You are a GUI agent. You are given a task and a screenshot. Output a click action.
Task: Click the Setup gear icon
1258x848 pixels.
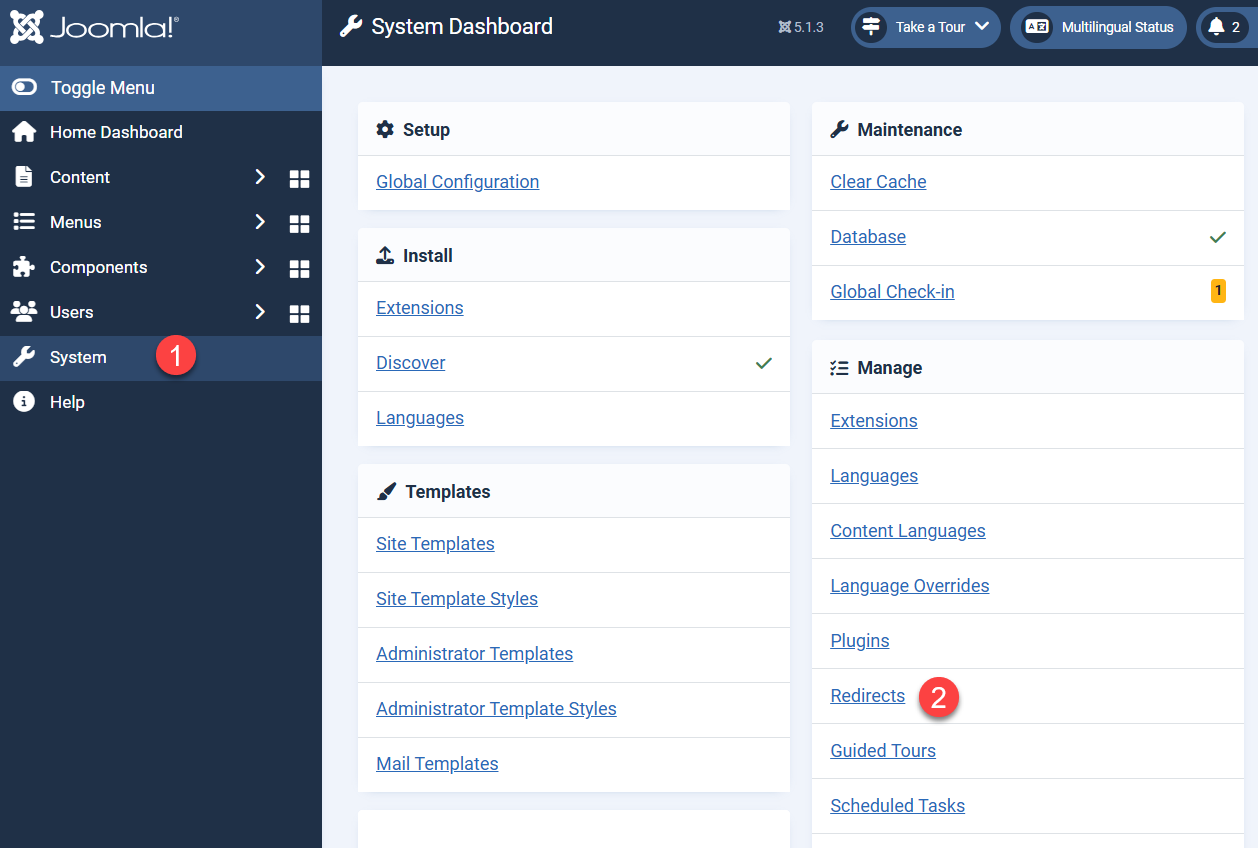[385, 128]
